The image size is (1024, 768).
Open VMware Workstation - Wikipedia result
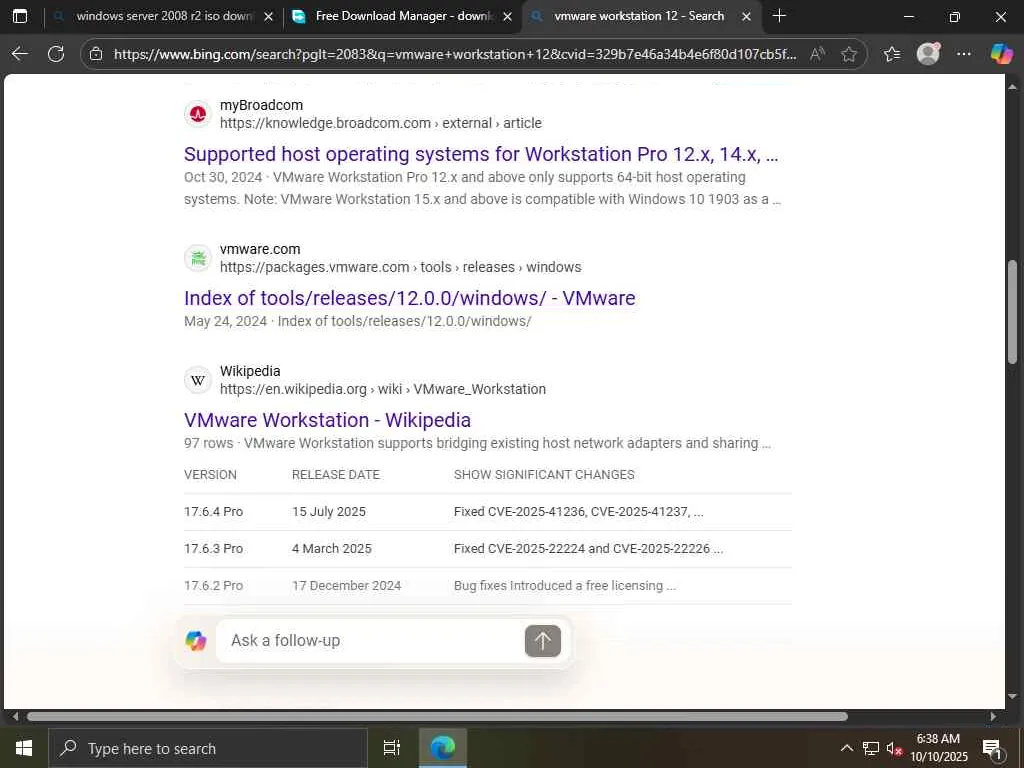tap(327, 420)
